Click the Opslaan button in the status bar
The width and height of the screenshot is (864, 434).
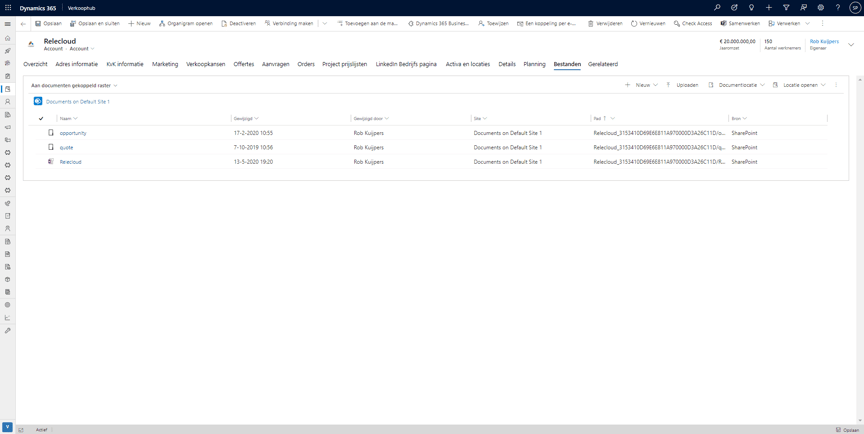click(x=847, y=430)
